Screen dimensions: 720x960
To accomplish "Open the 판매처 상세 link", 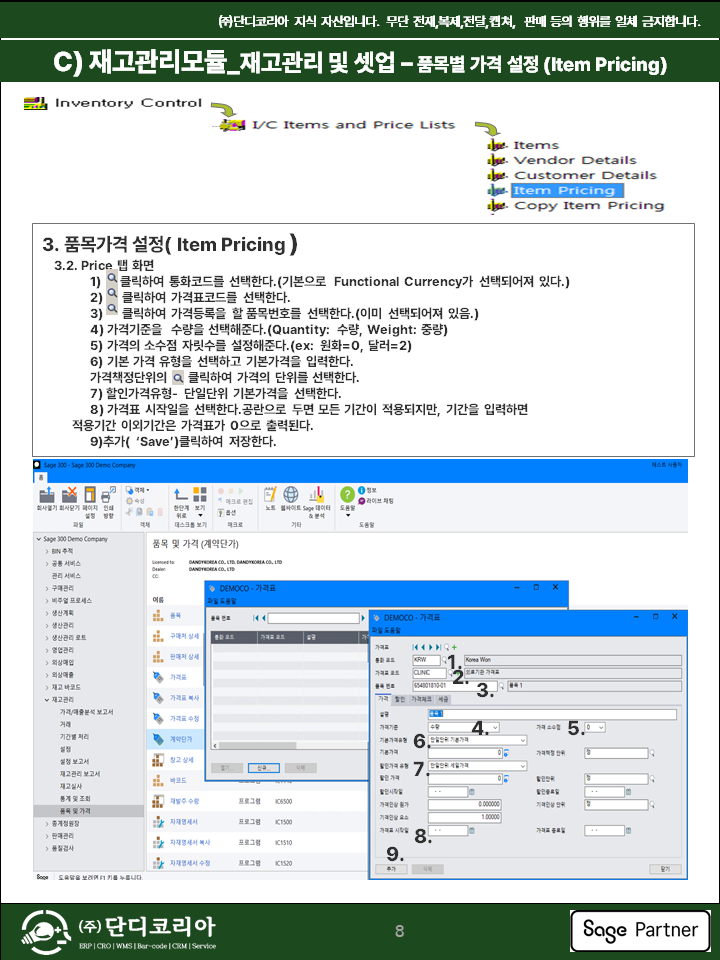I will [184, 657].
